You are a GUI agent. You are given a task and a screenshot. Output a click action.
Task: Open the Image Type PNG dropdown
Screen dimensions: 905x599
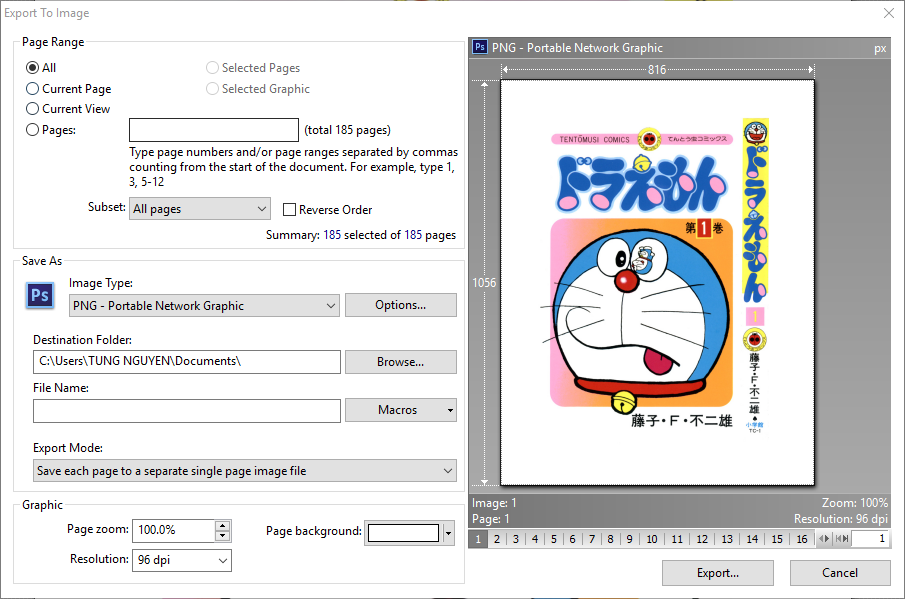click(204, 305)
